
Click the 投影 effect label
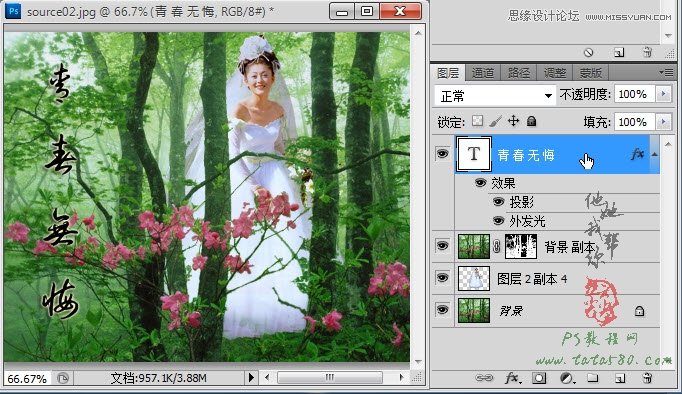[x=522, y=202]
